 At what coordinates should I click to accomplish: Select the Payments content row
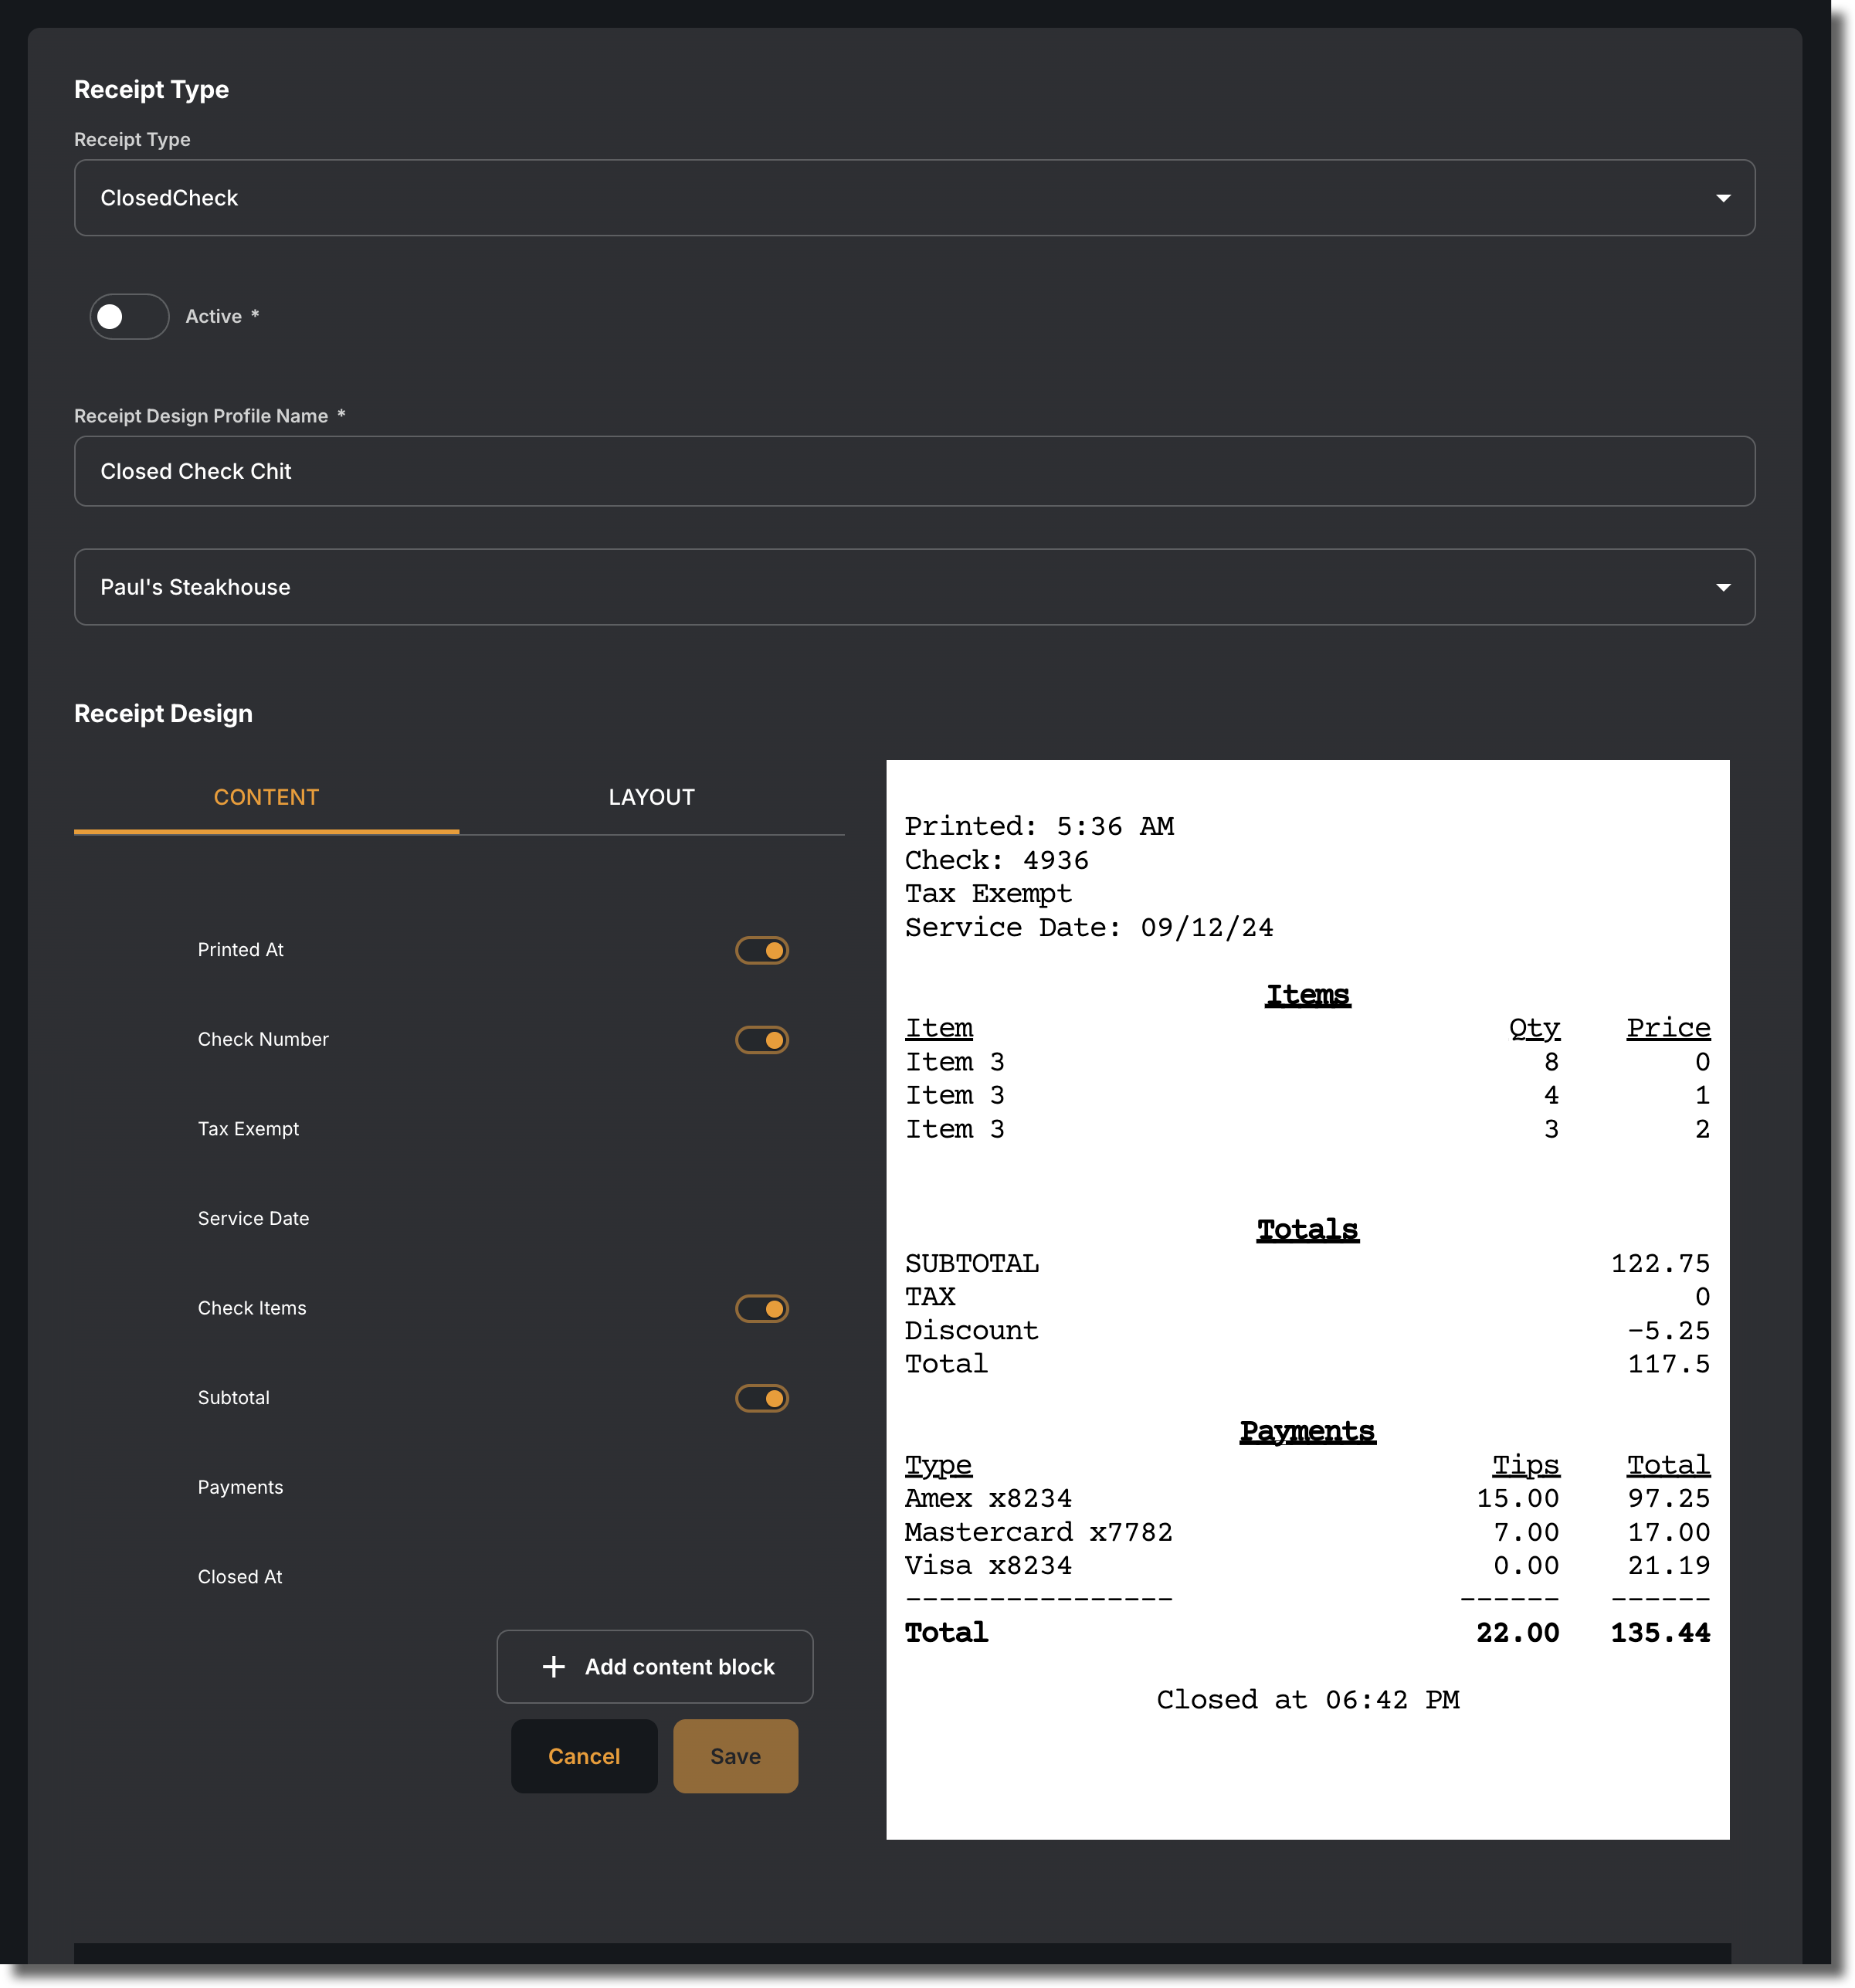[x=240, y=1487]
